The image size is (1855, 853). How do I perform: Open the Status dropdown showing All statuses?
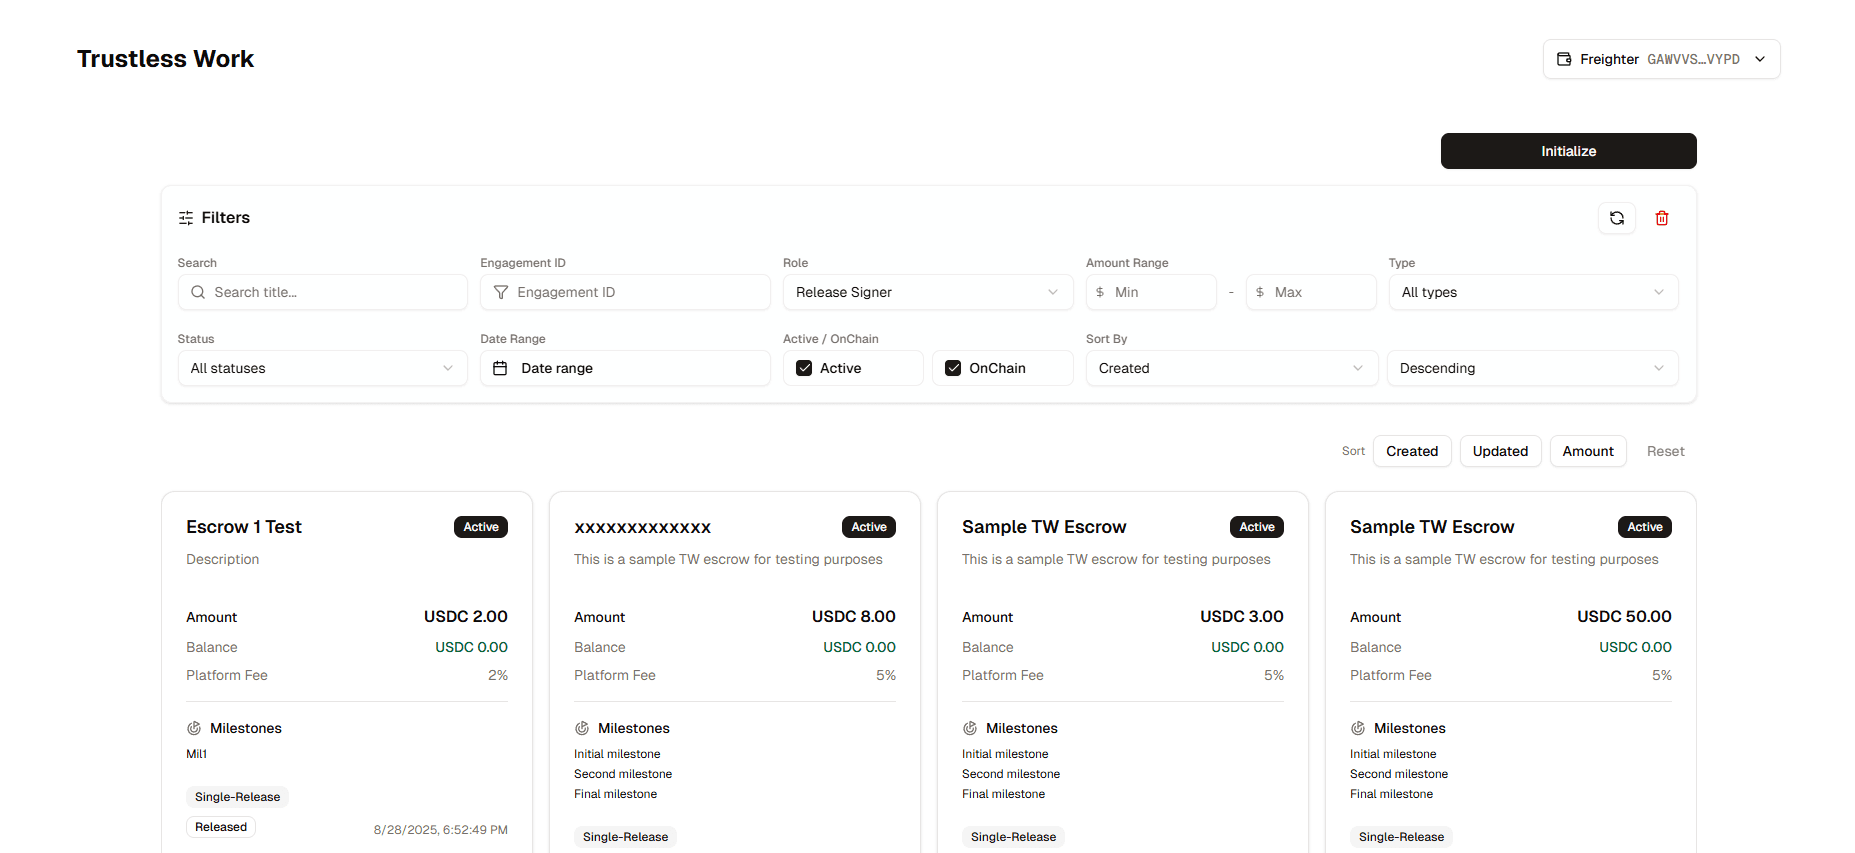coord(322,368)
